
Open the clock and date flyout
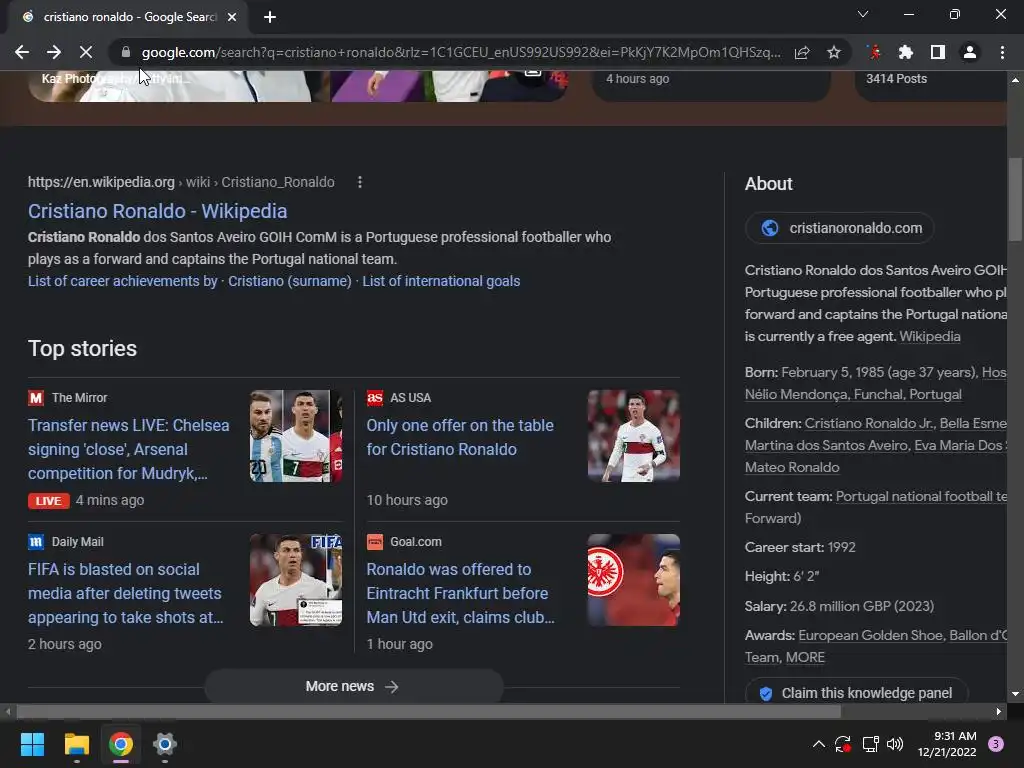point(947,744)
